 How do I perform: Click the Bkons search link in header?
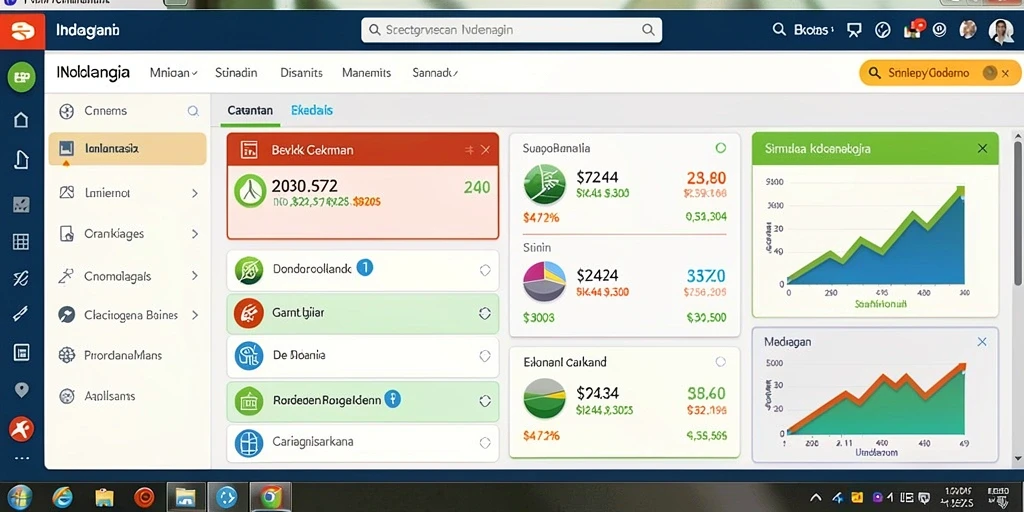coord(803,30)
